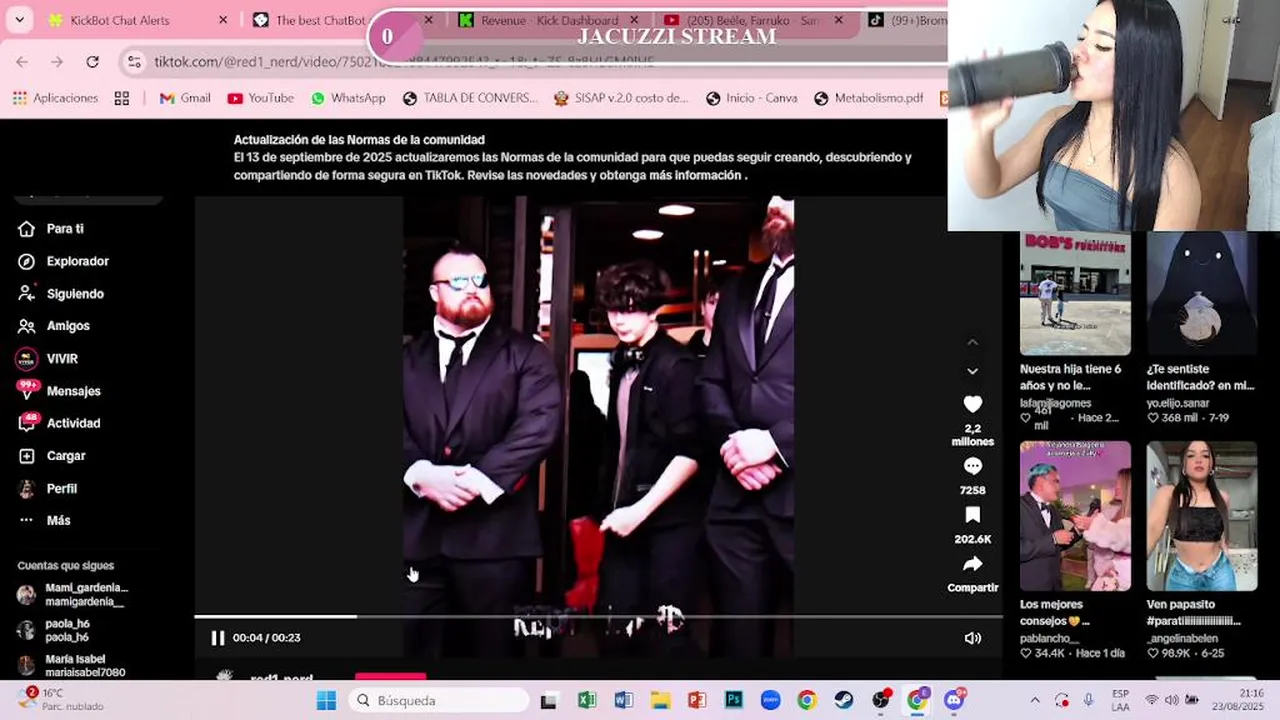
Task: Close the Revenue Kick Dashboard tab
Action: pyautogui.click(x=634, y=20)
